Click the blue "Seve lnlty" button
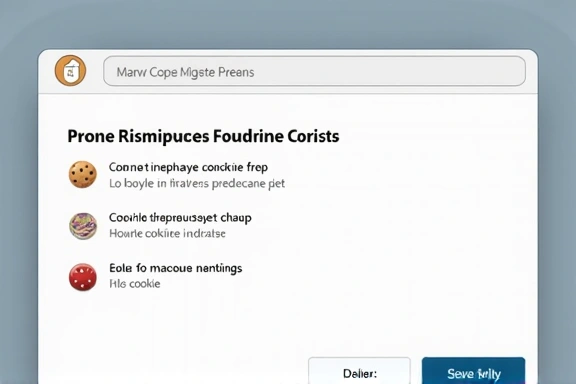Screen dimensions: 576x384 (x=474, y=372)
